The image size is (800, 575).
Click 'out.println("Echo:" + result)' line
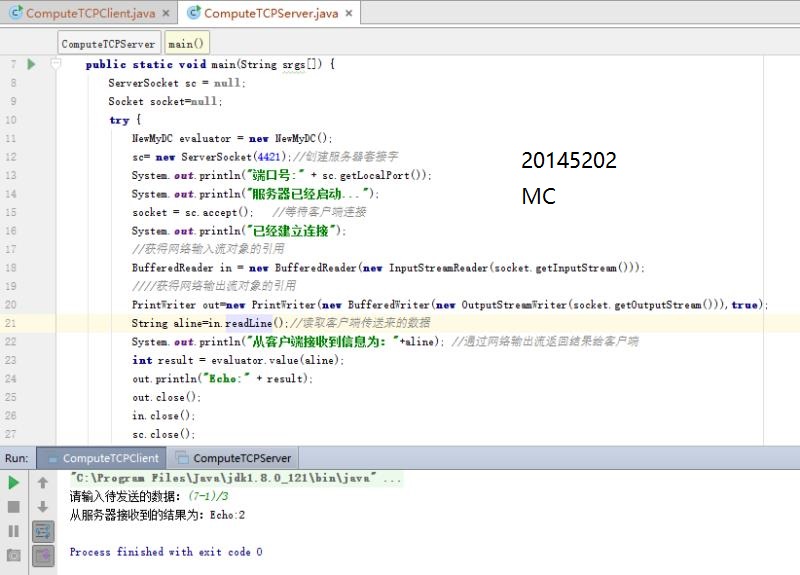point(222,379)
